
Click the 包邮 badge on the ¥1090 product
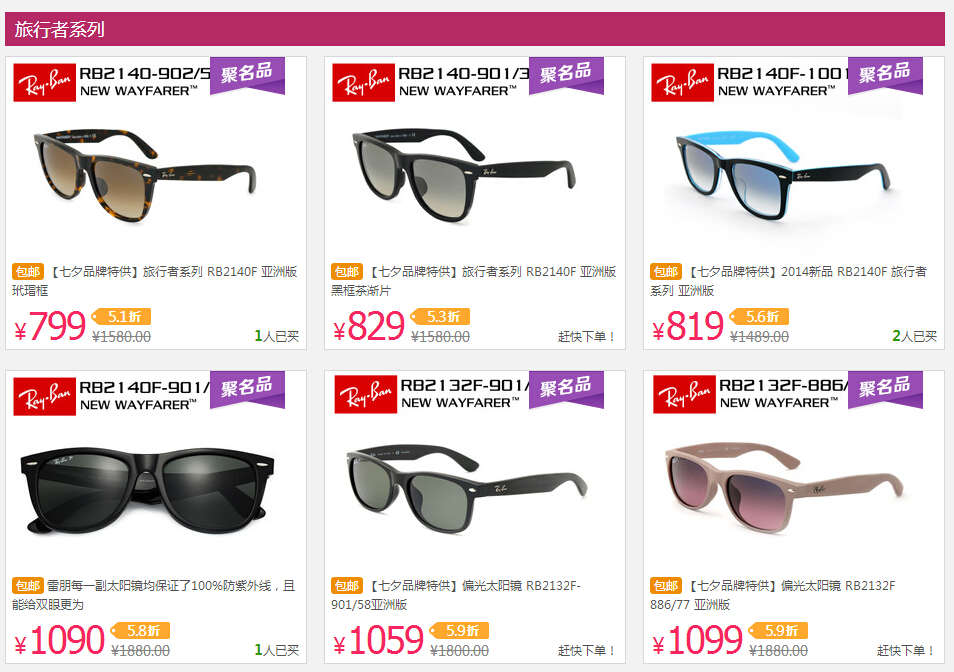(x=28, y=585)
